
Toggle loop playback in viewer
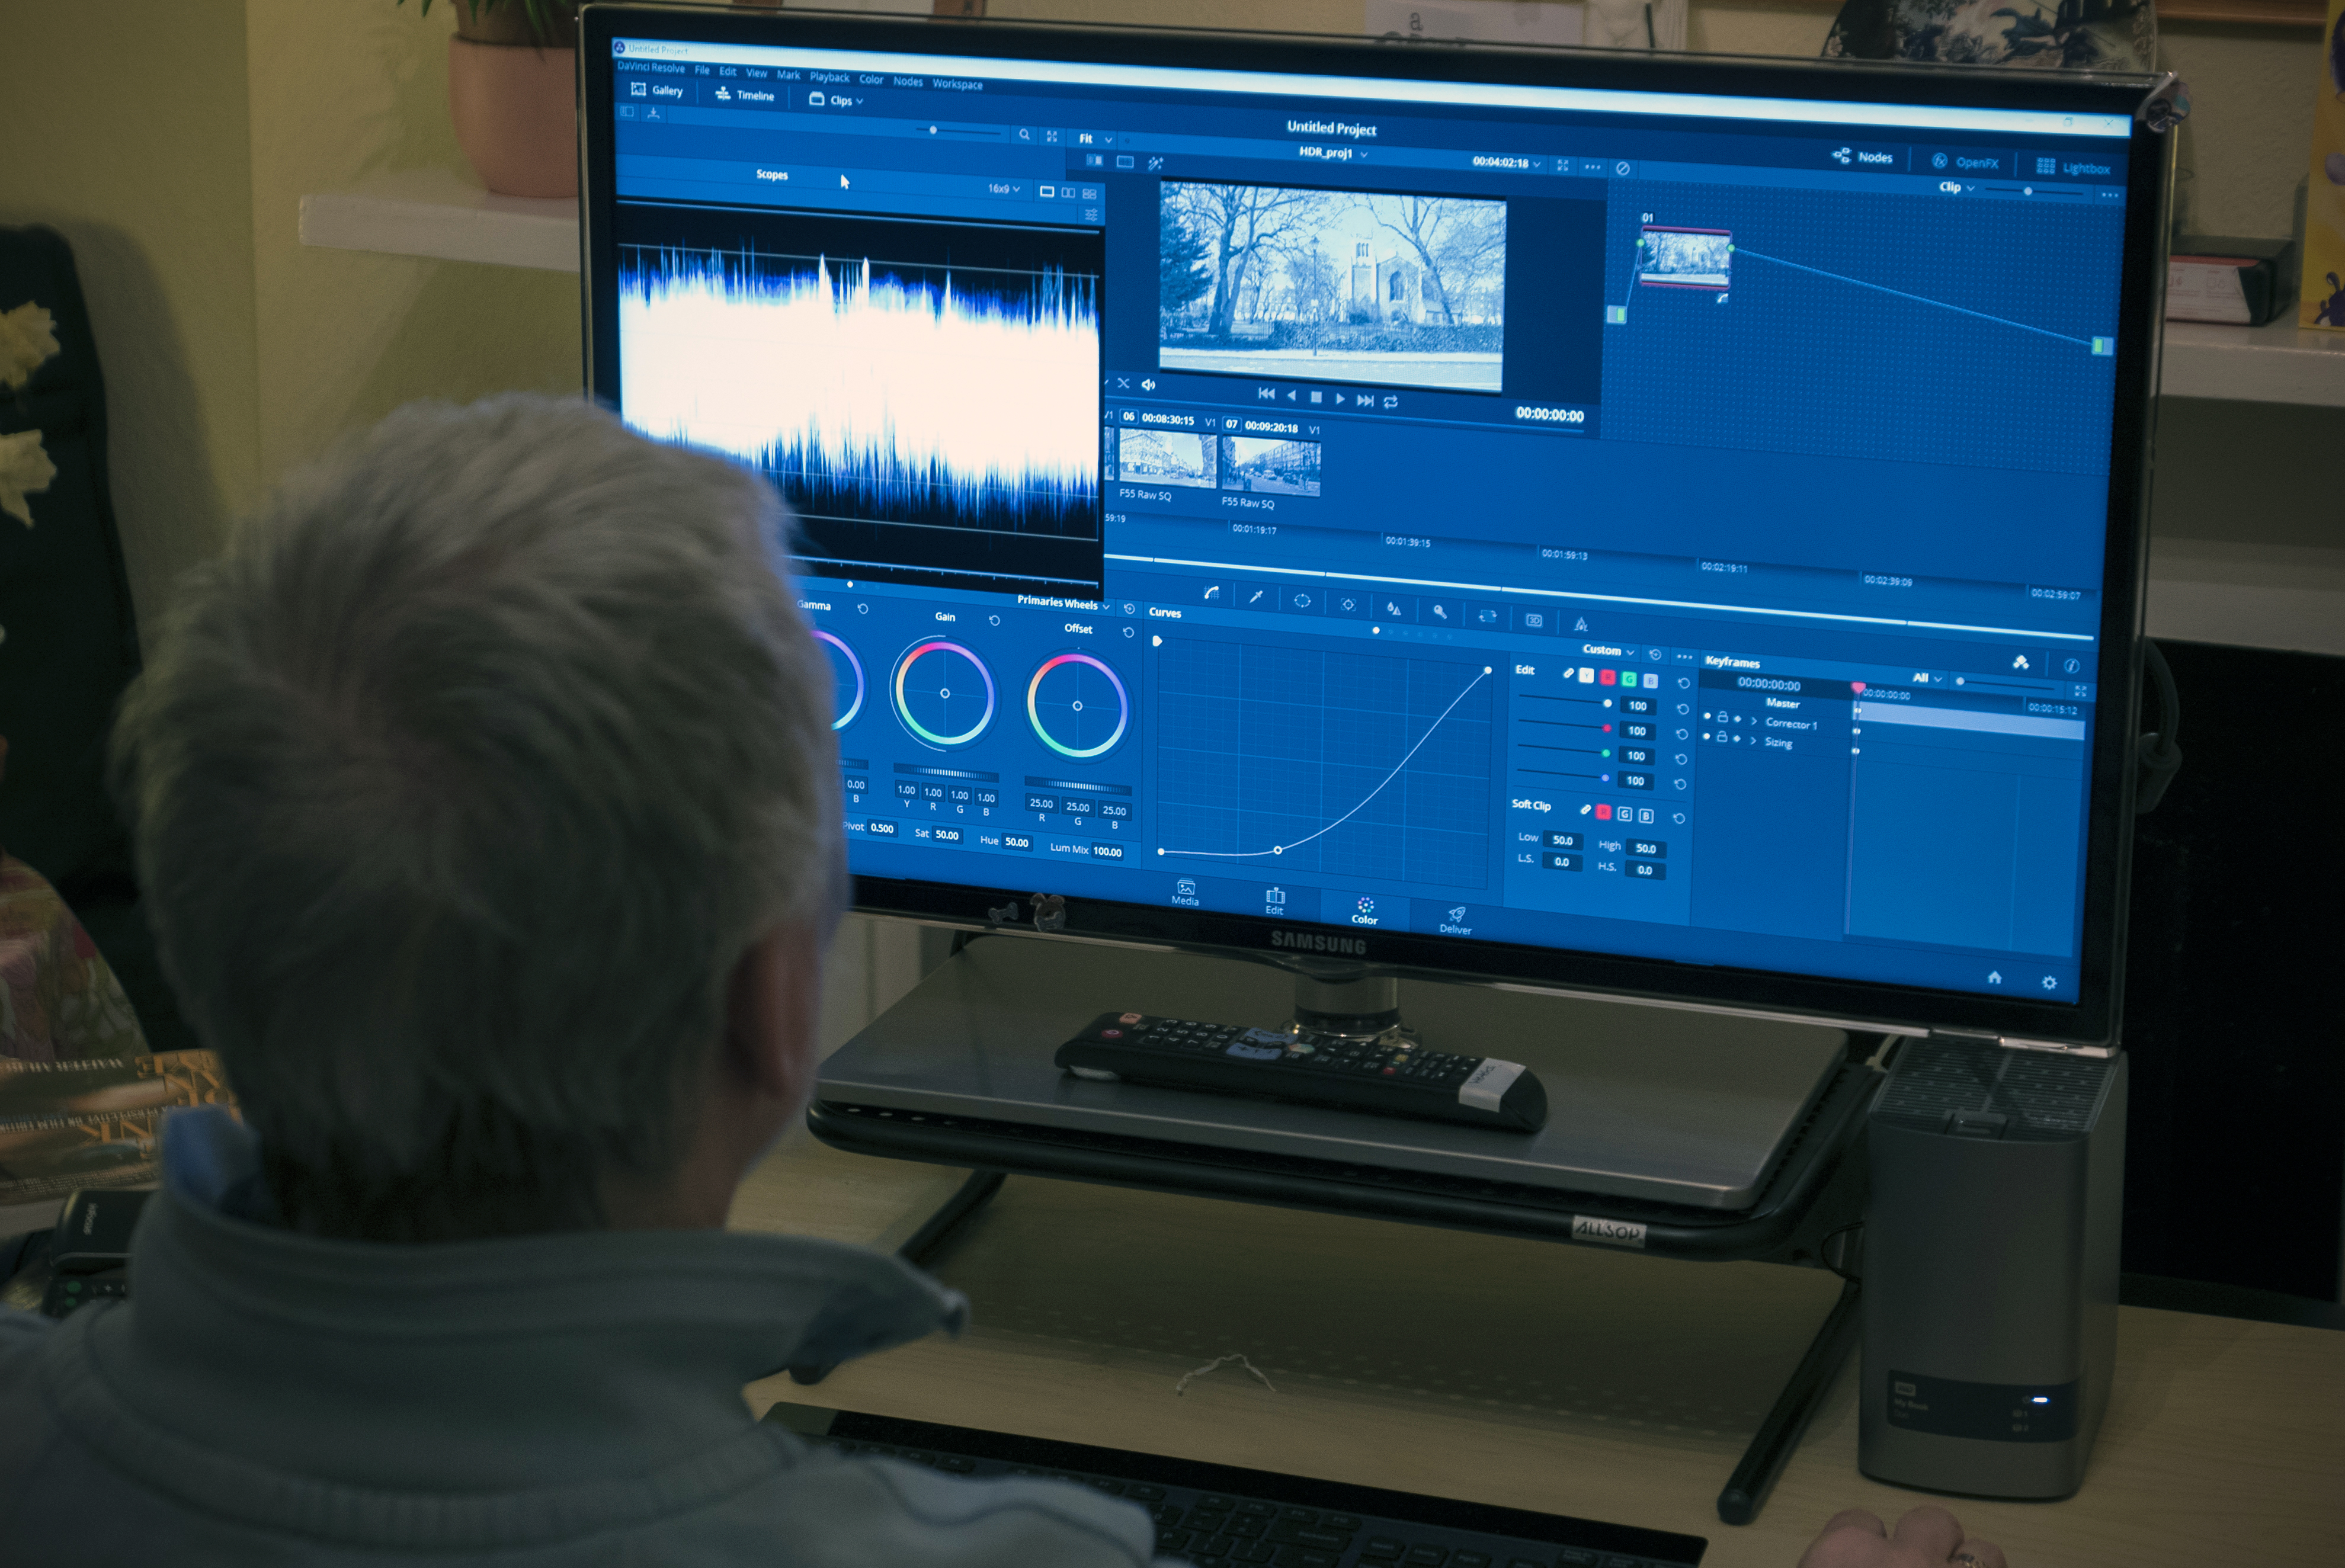1390,402
